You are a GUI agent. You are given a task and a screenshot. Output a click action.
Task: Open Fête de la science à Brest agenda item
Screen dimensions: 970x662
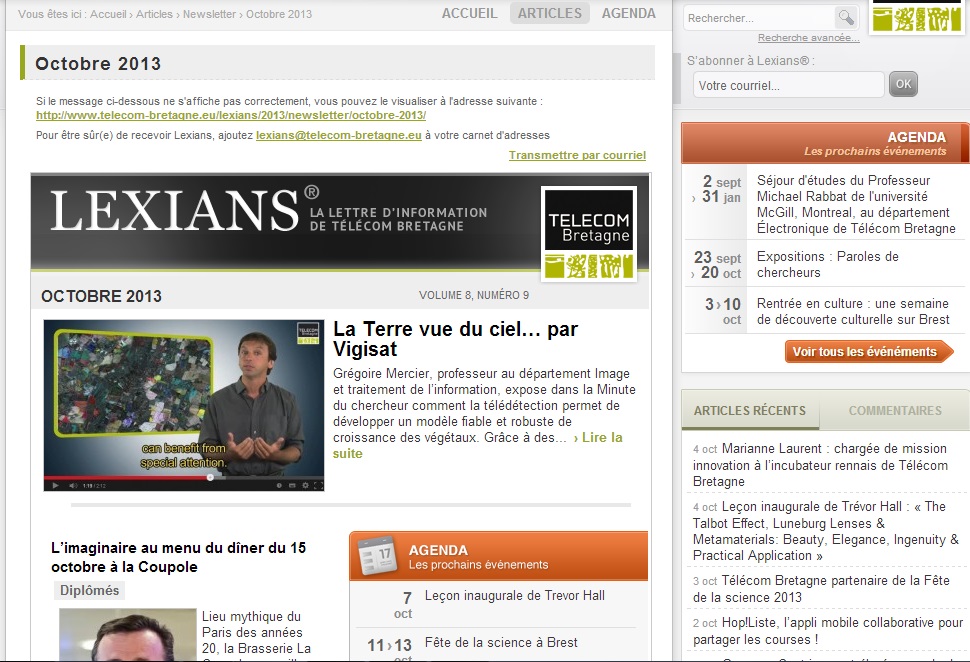[501, 642]
